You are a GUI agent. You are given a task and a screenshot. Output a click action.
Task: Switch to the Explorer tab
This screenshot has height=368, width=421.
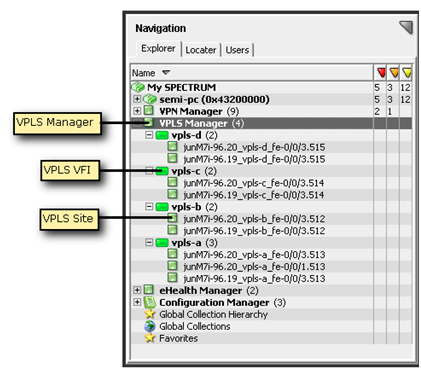click(158, 49)
